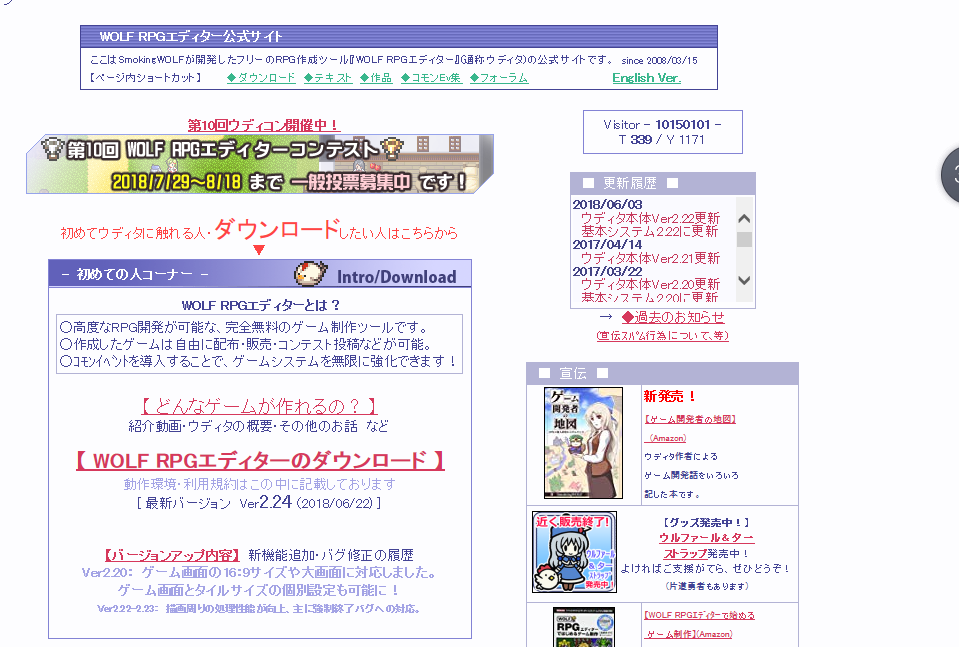Click the 新発売！ label
Screen dimensions: 959x647
click(x=669, y=396)
